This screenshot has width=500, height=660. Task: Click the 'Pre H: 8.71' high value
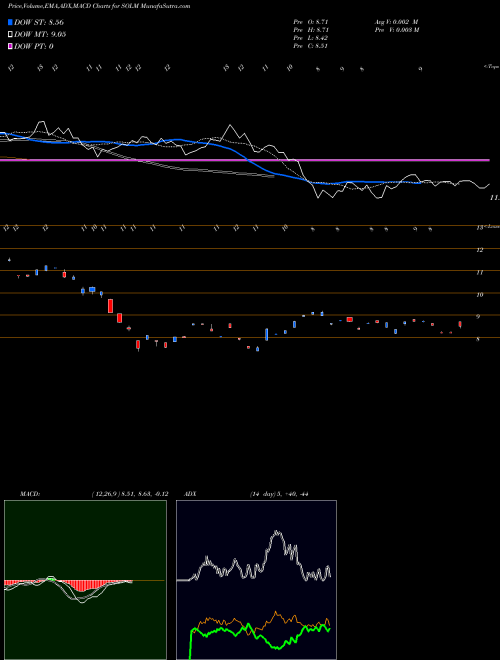pyautogui.click(x=311, y=30)
